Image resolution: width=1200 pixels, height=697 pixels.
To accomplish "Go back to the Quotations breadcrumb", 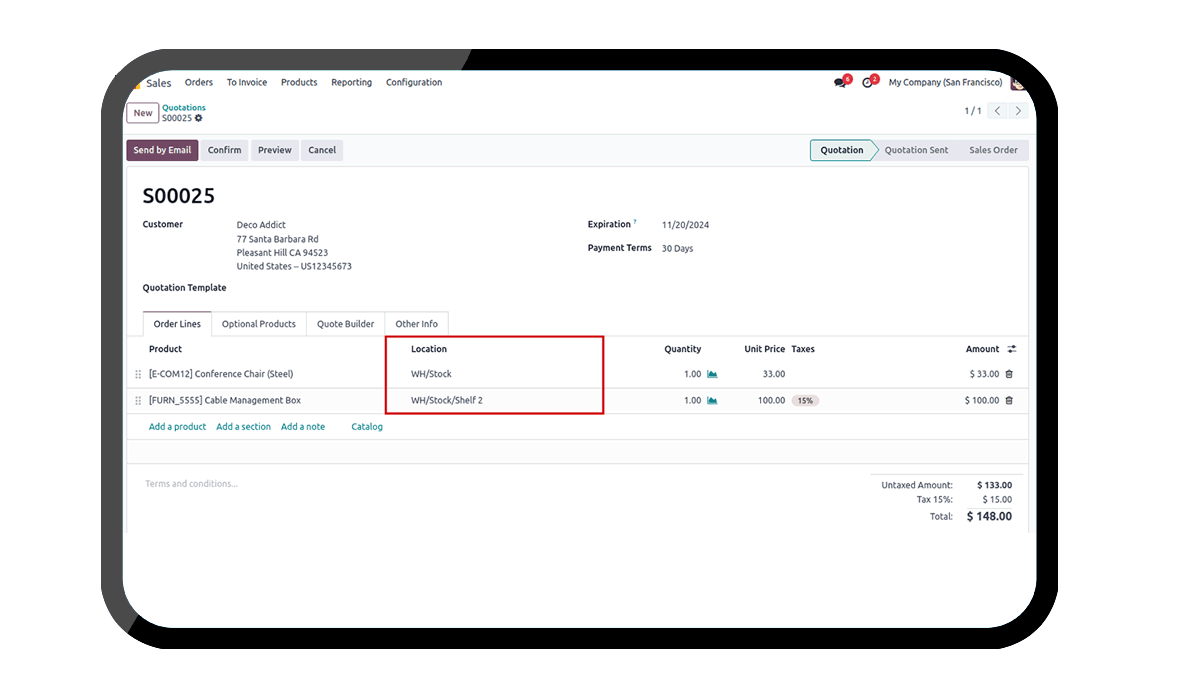I will (184, 107).
